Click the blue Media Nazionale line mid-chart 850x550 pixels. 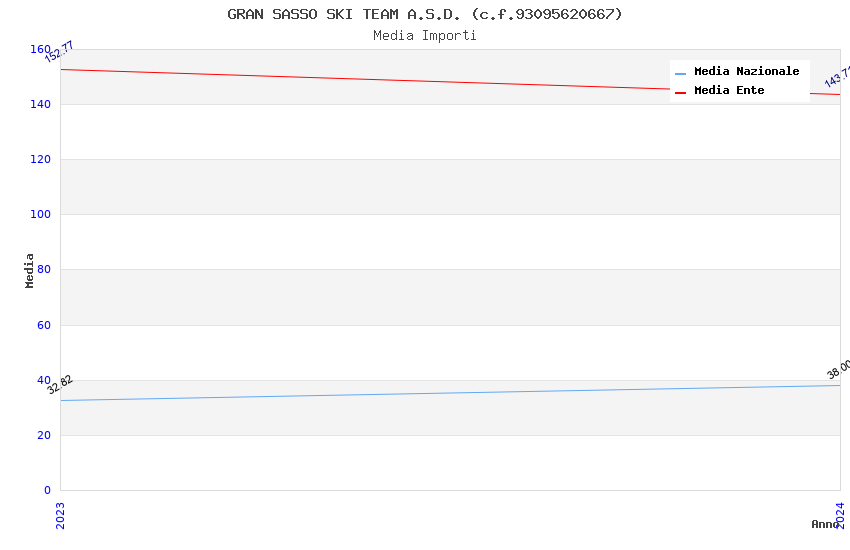point(450,393)
